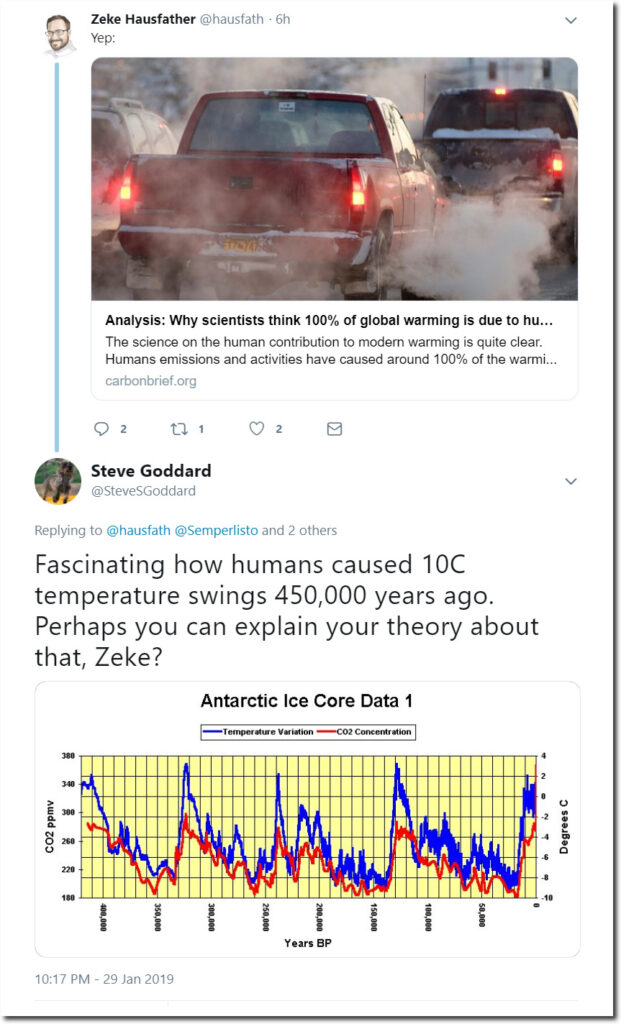Viewport: 621px width, 1024px height.
Task: Click the retweet icon on Zeke's tweet
Action: 178,428
